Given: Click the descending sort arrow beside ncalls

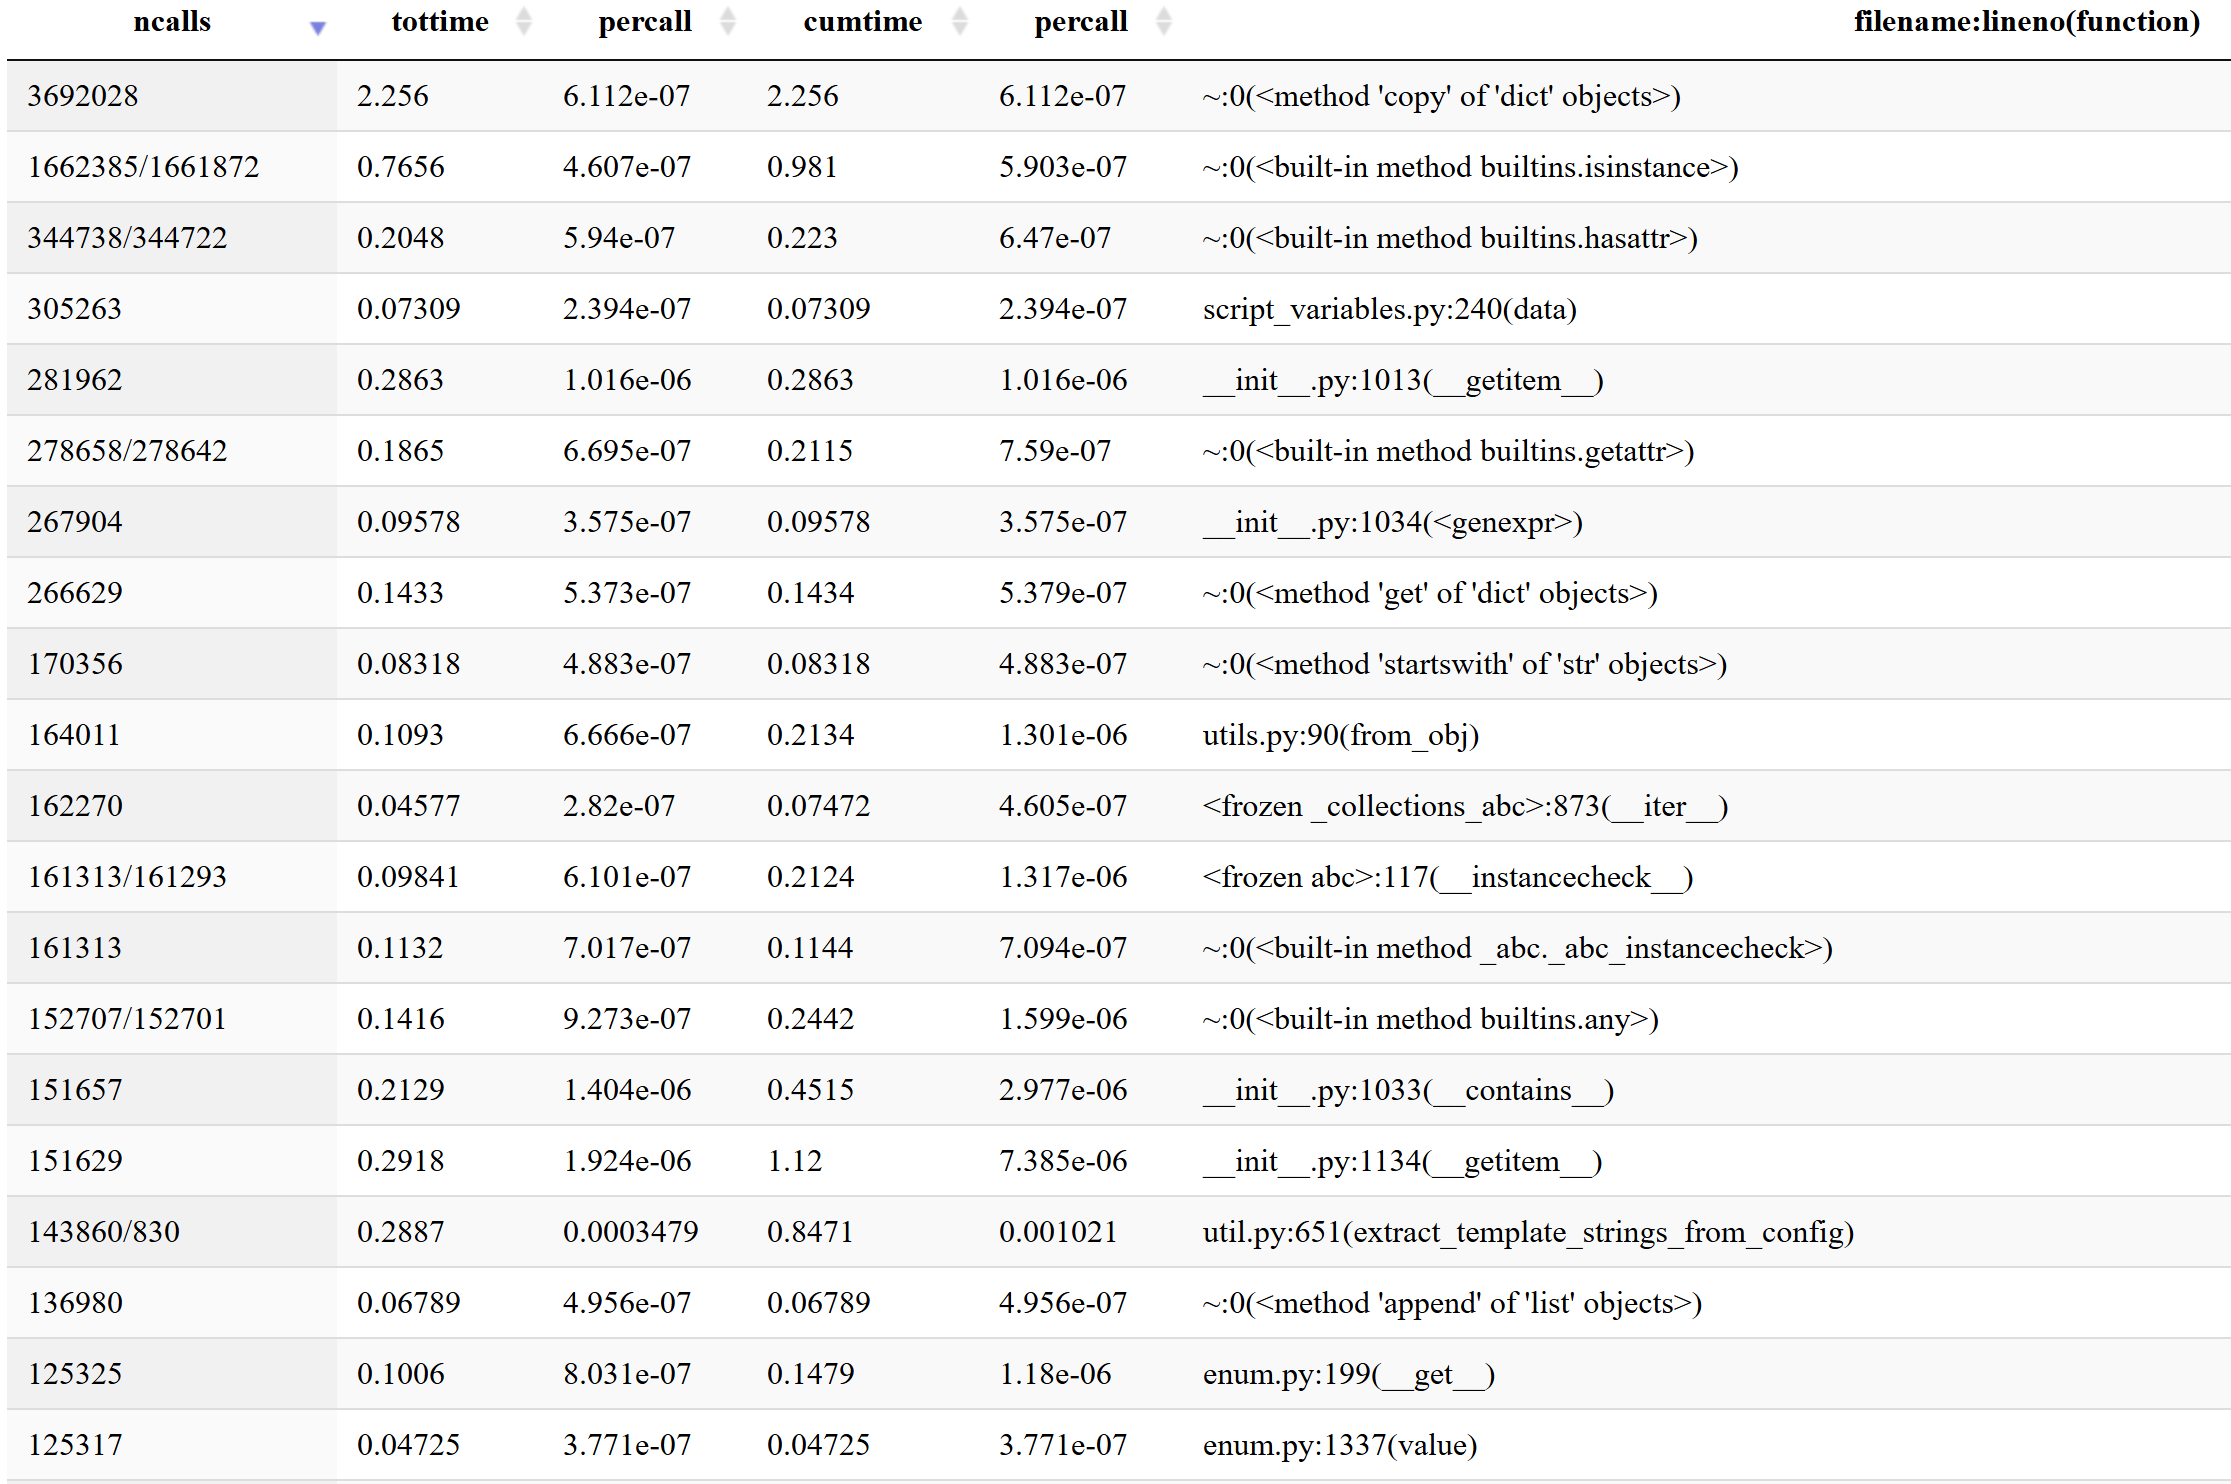Looking at the screenshot, I should pos(318,28).
